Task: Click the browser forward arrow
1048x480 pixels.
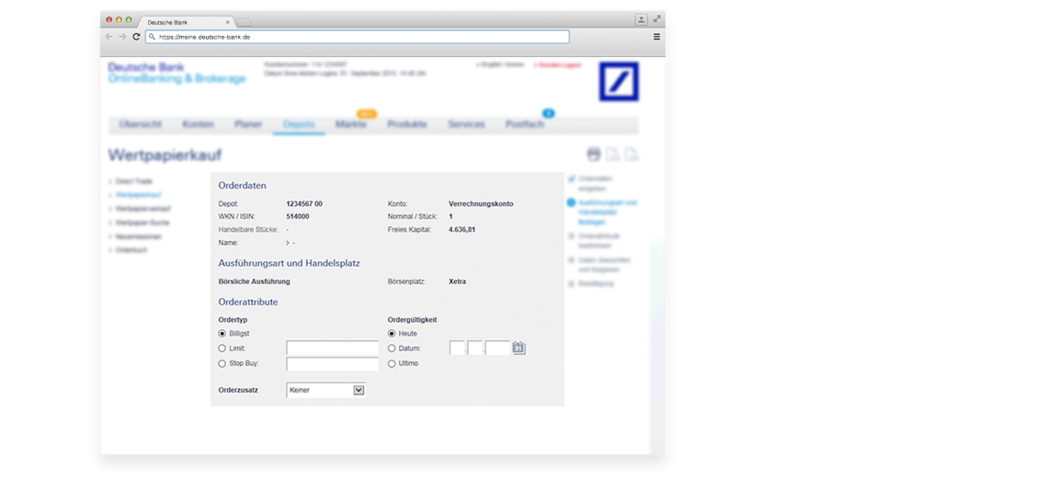Action: pos(122,37)
